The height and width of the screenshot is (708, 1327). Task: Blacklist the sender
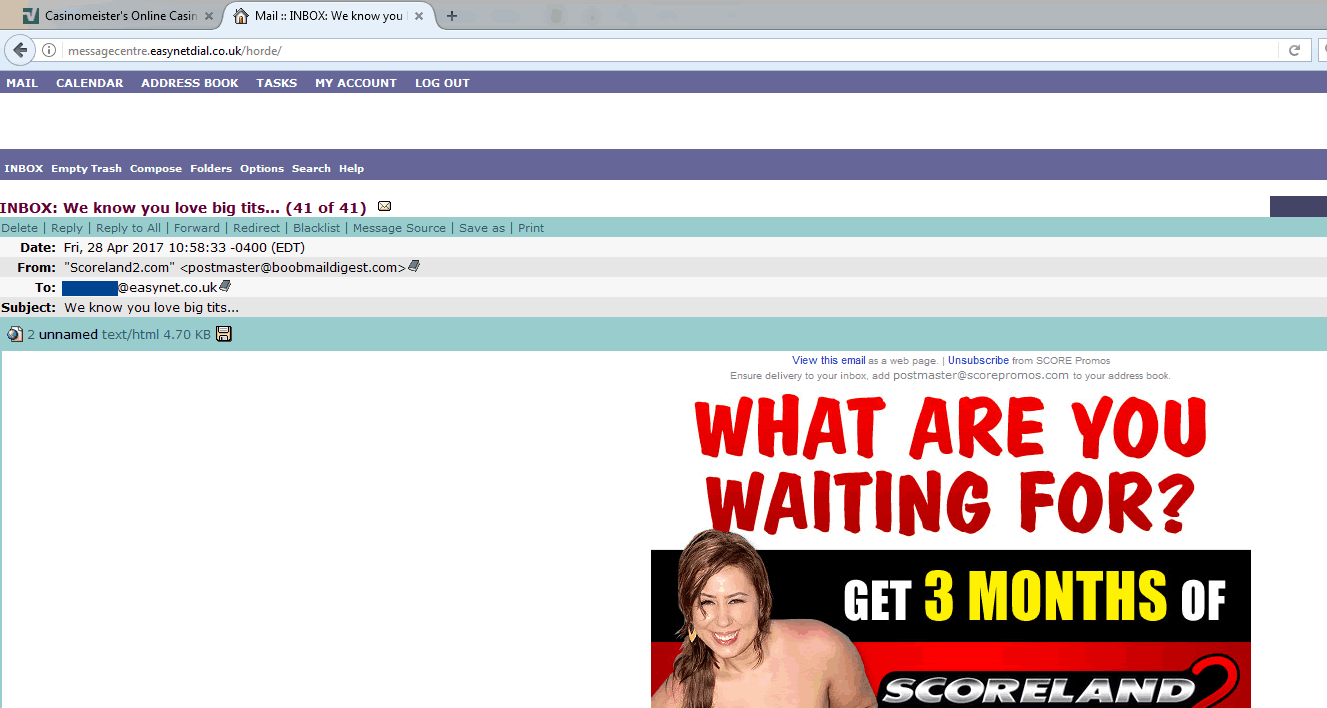coord(316,228)
